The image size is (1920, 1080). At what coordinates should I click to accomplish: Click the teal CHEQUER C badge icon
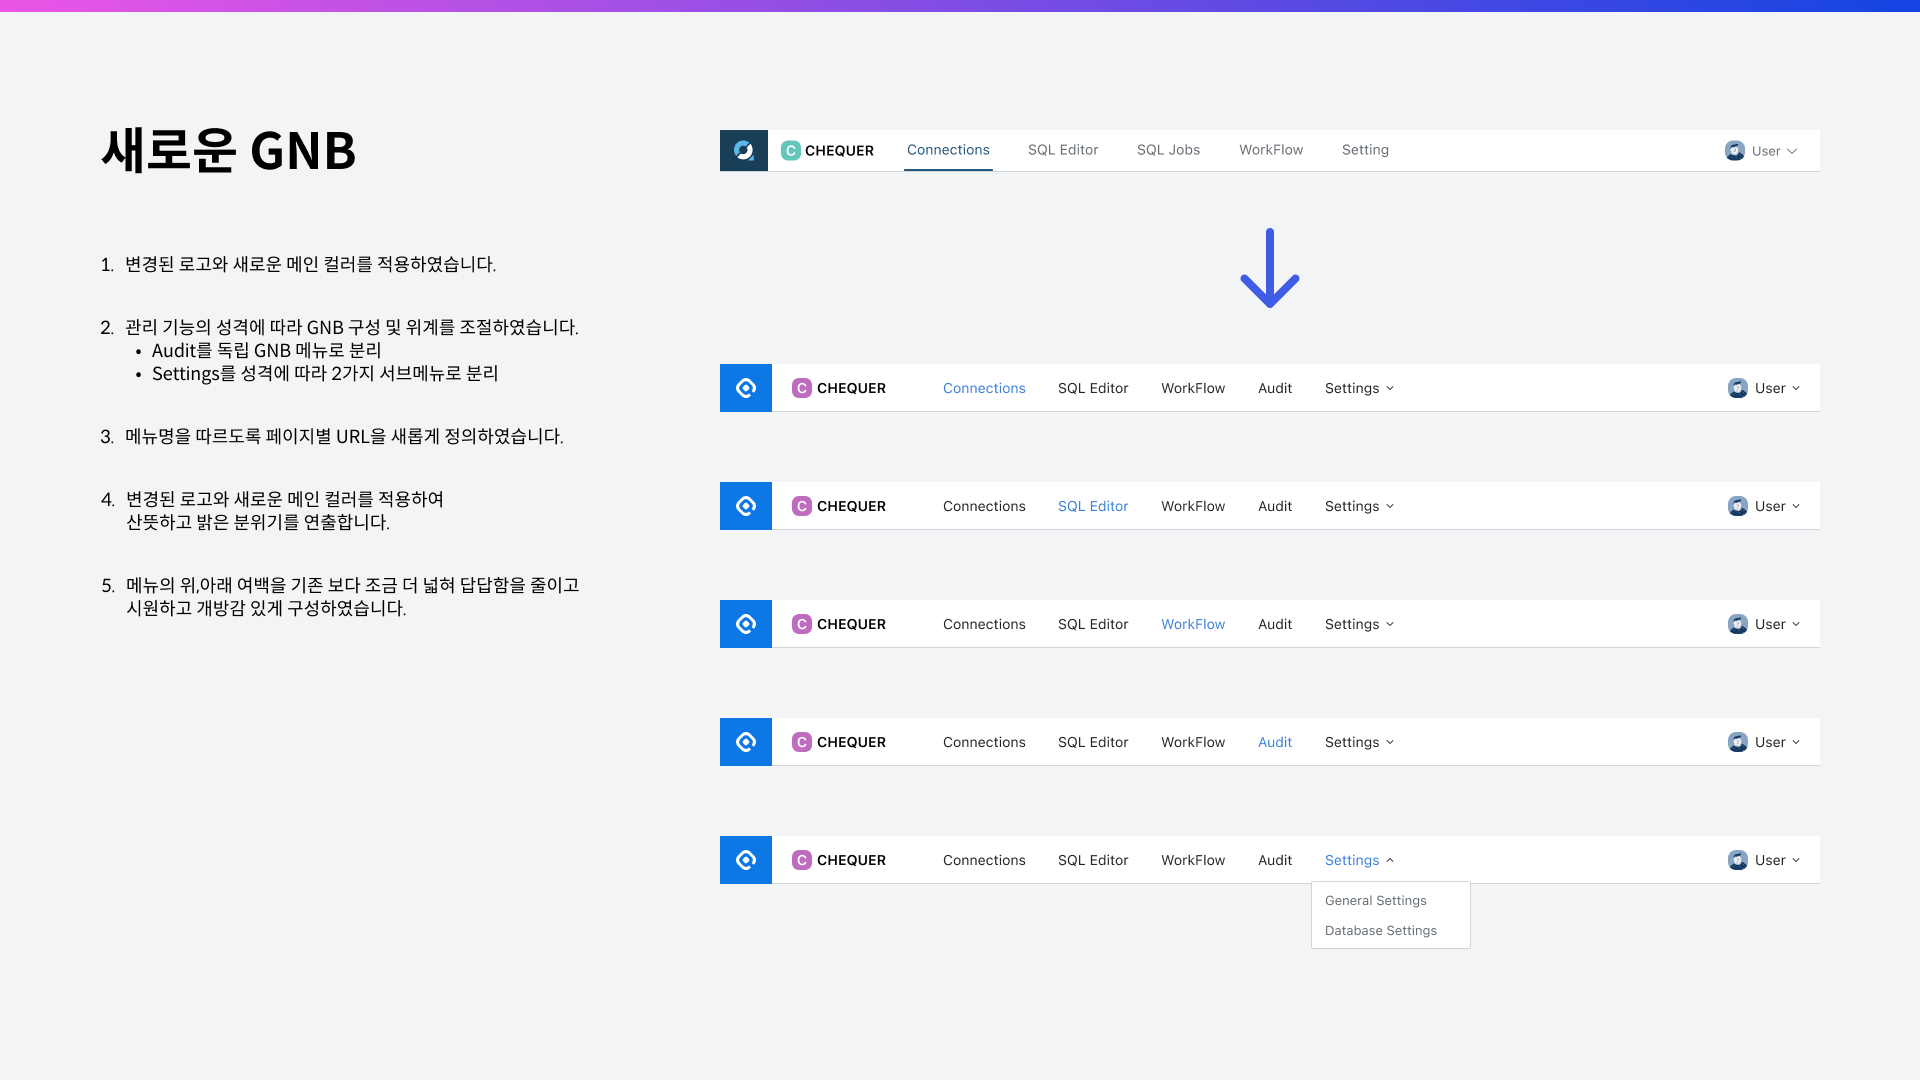(x=790, y=150)
